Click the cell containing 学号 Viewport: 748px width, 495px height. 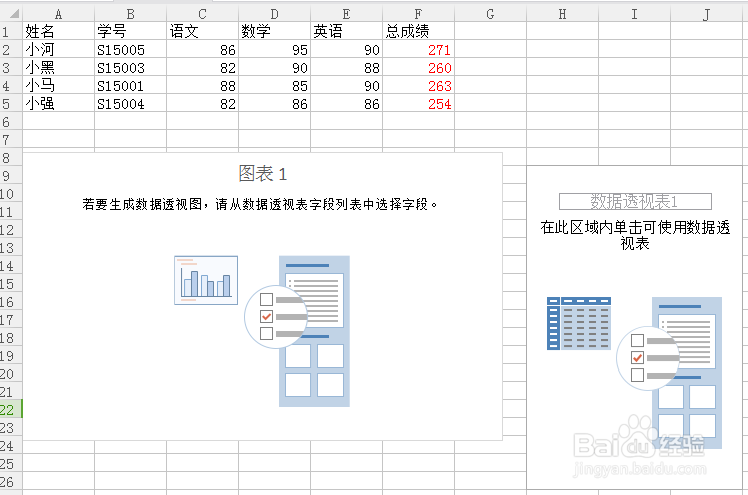pyautogui.click(x=130, y=31)
